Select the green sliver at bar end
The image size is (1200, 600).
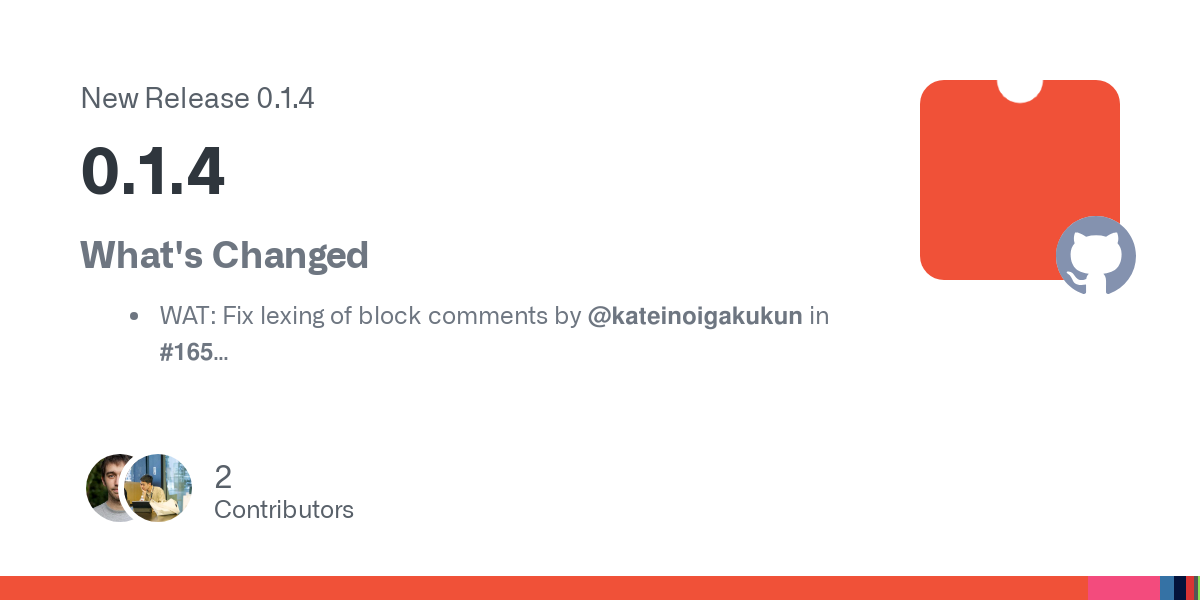(1199, 588)
